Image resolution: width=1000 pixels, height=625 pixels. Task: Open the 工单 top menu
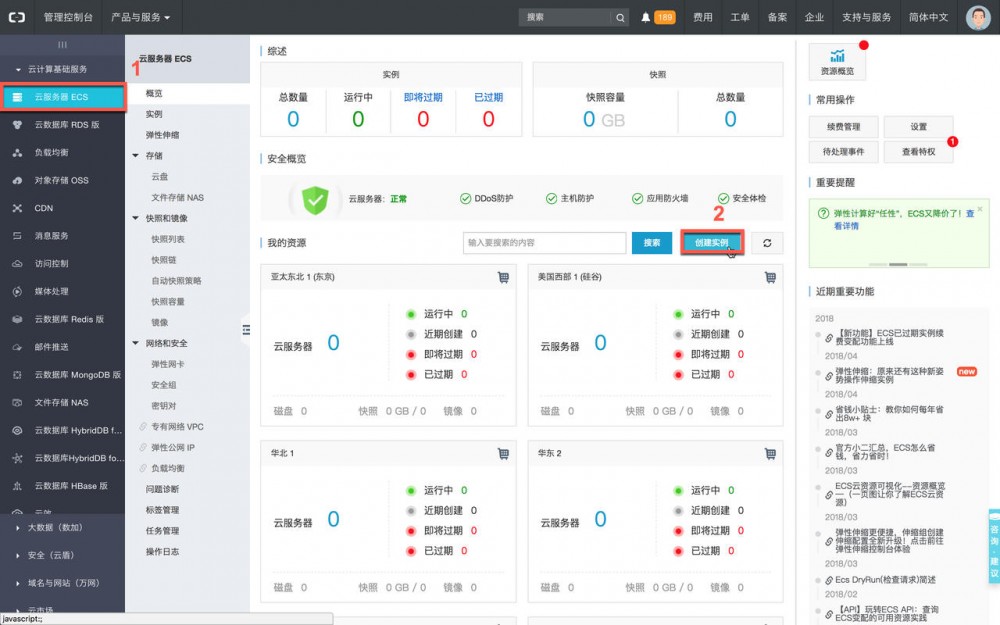[x=740, y=17]
